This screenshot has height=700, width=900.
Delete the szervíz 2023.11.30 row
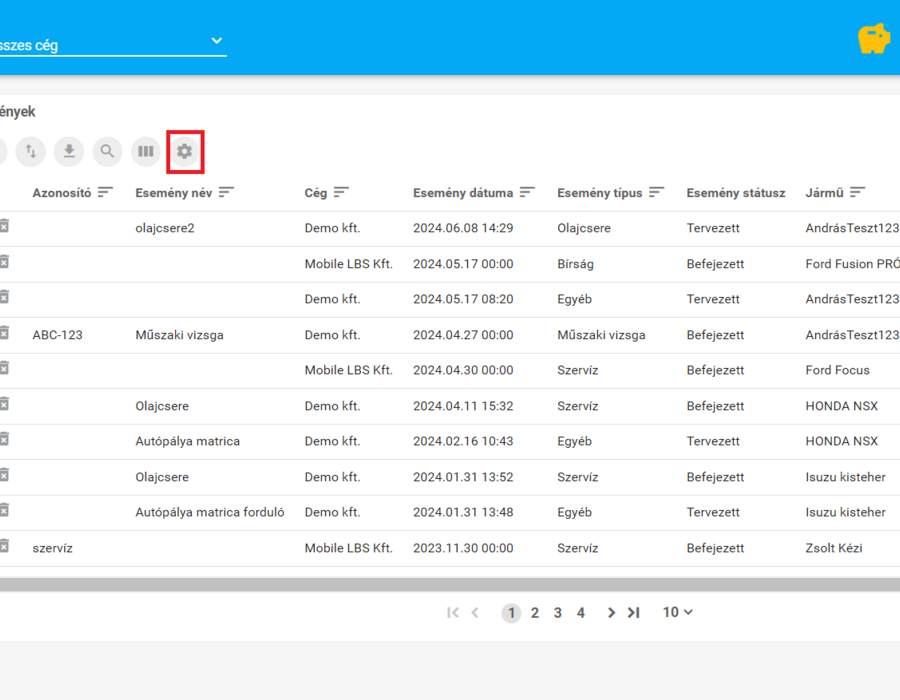pos(4,546)
